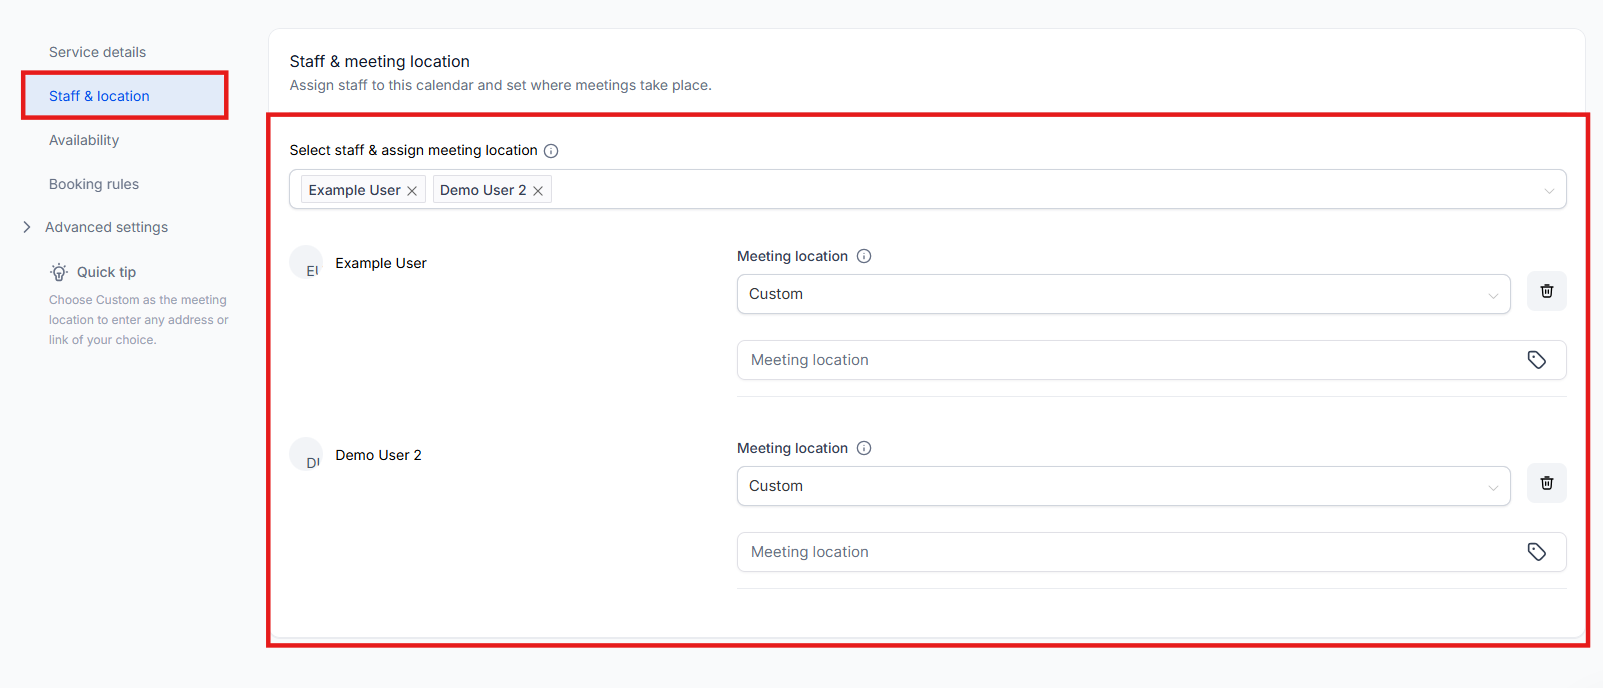Screen dimensions: 1603x688
Task: Delete Example User's meeting location with trash icon
Action: 1546,291
